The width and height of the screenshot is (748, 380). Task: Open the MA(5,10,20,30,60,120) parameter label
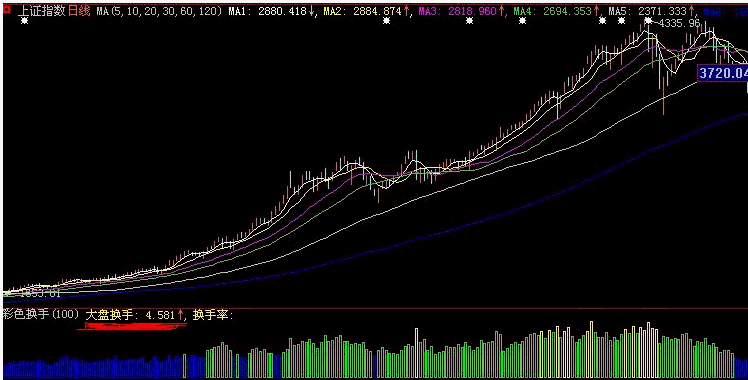pyautogui.click(x=160, y=11)
